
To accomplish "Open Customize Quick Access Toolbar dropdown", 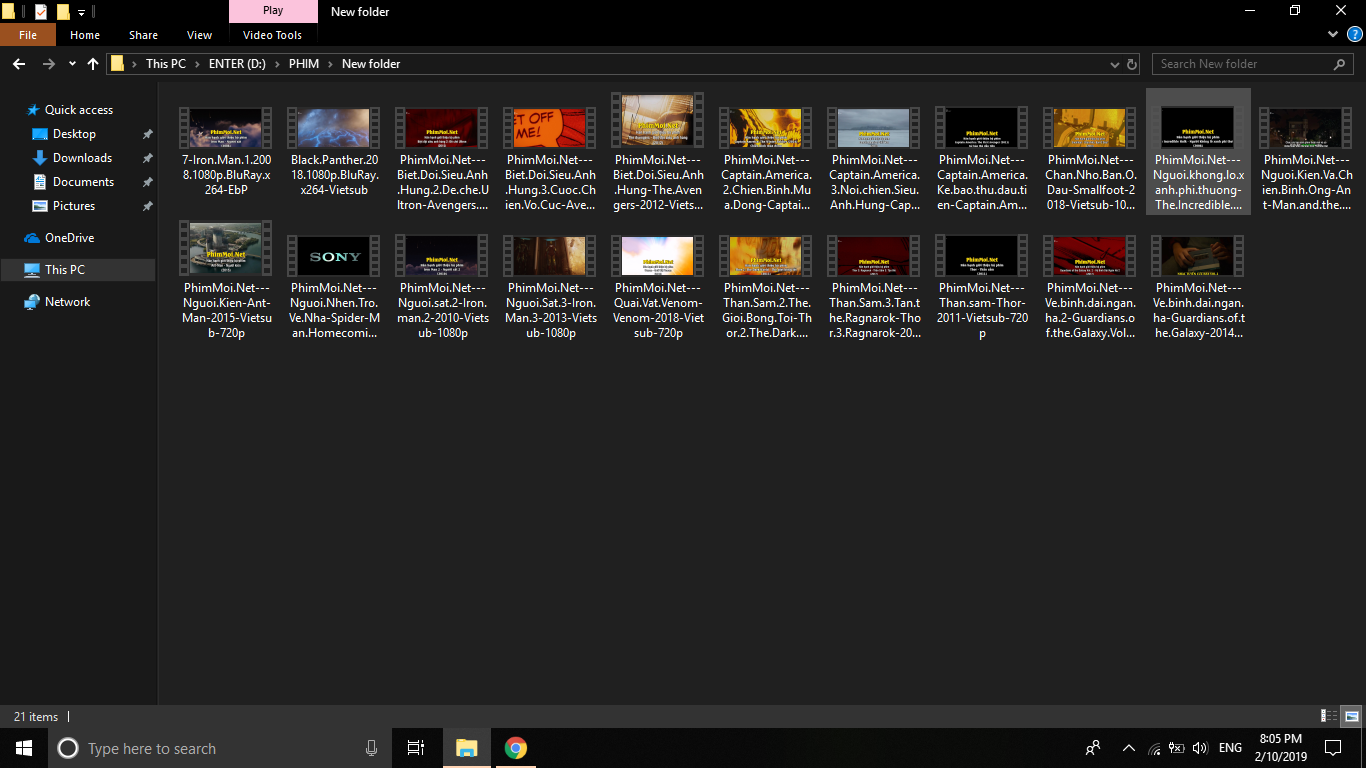I will (81, 12).
